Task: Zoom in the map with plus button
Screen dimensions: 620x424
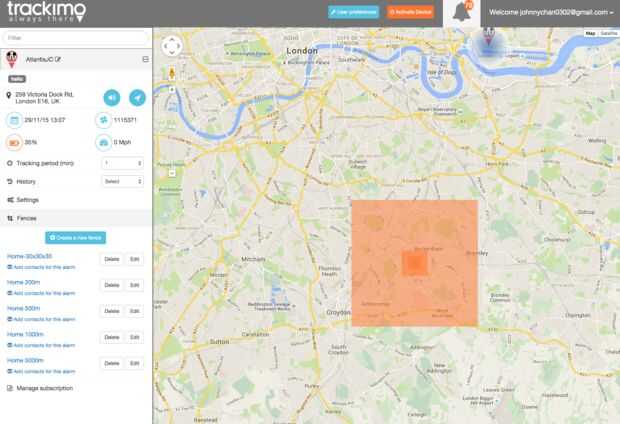Action: click(172, 90)
